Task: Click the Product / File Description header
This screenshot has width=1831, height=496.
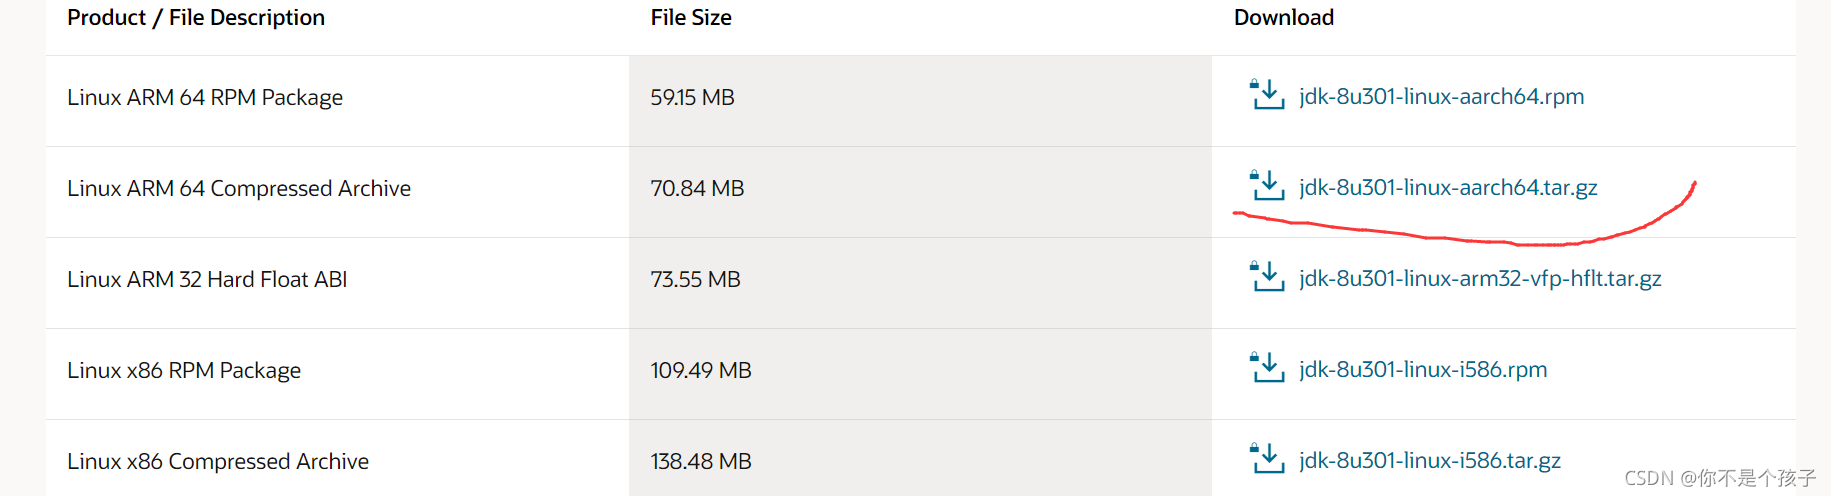Action: click(196, 18)
